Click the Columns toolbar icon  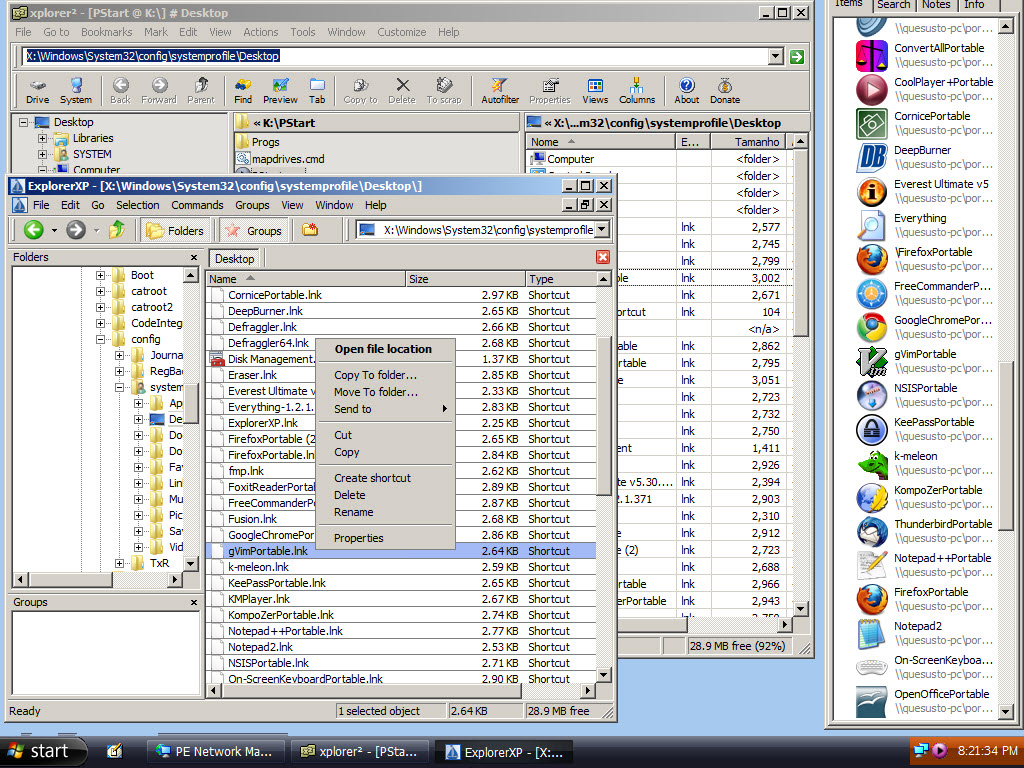point(637,90)
